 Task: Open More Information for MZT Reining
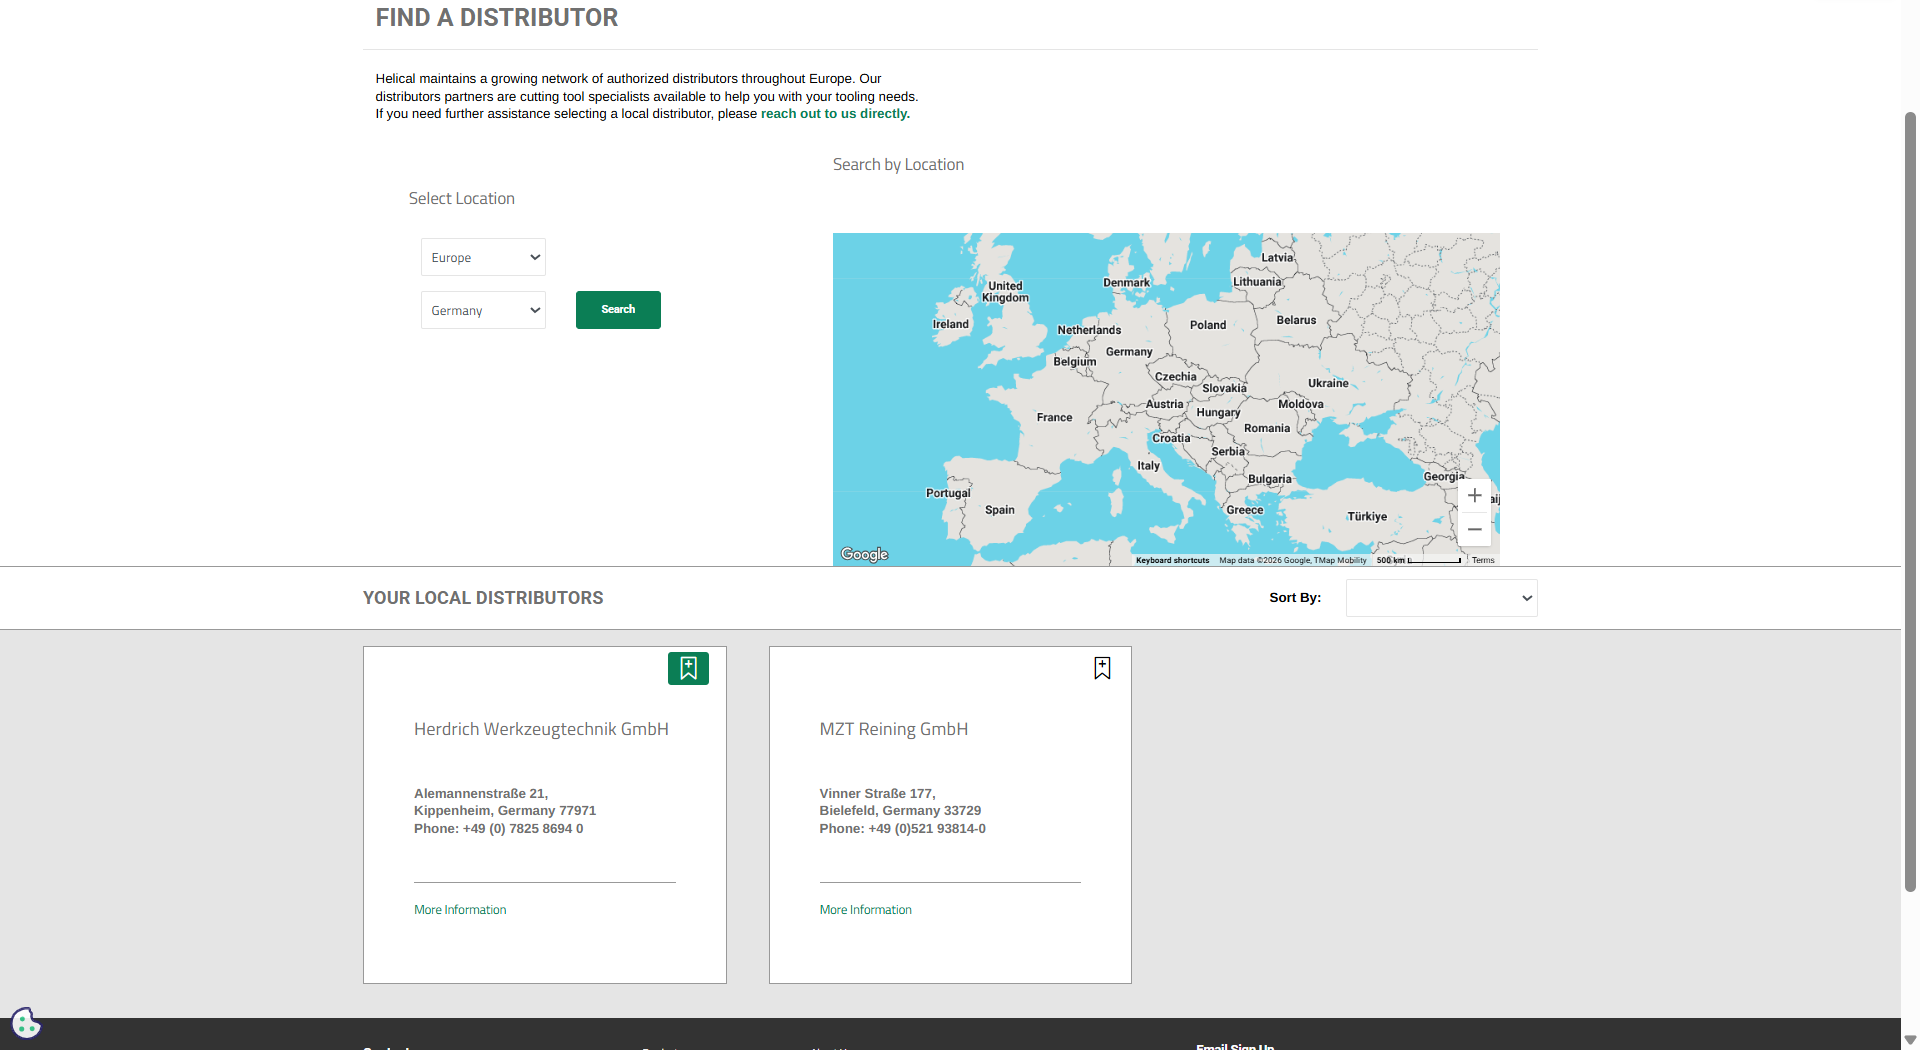click(x=865, y=910)
